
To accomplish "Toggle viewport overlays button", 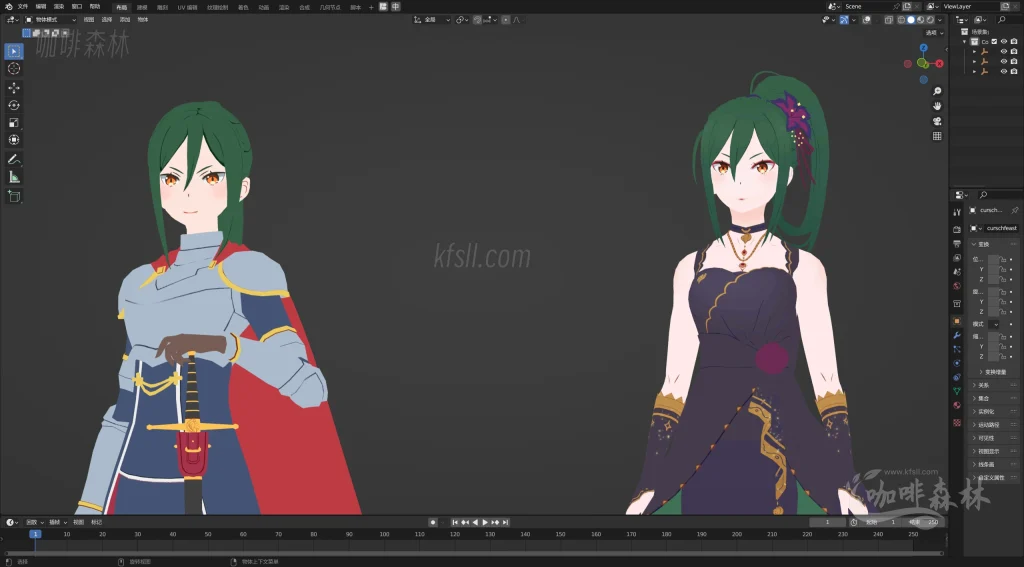I will pyautogui.click(x=867, y=20).
